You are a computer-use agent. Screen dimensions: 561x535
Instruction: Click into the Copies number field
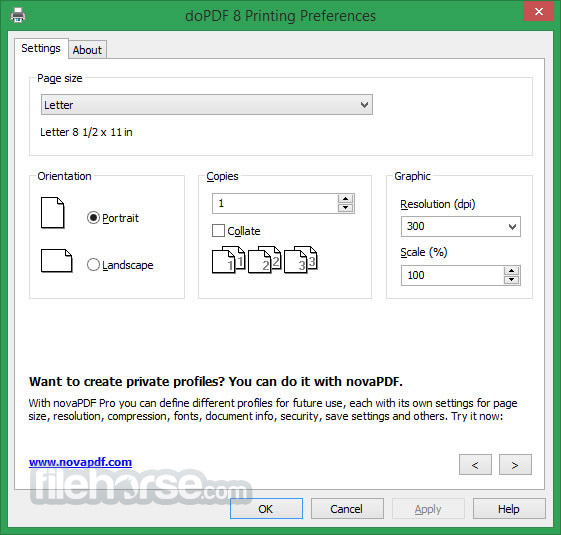[x=275, y=204]
